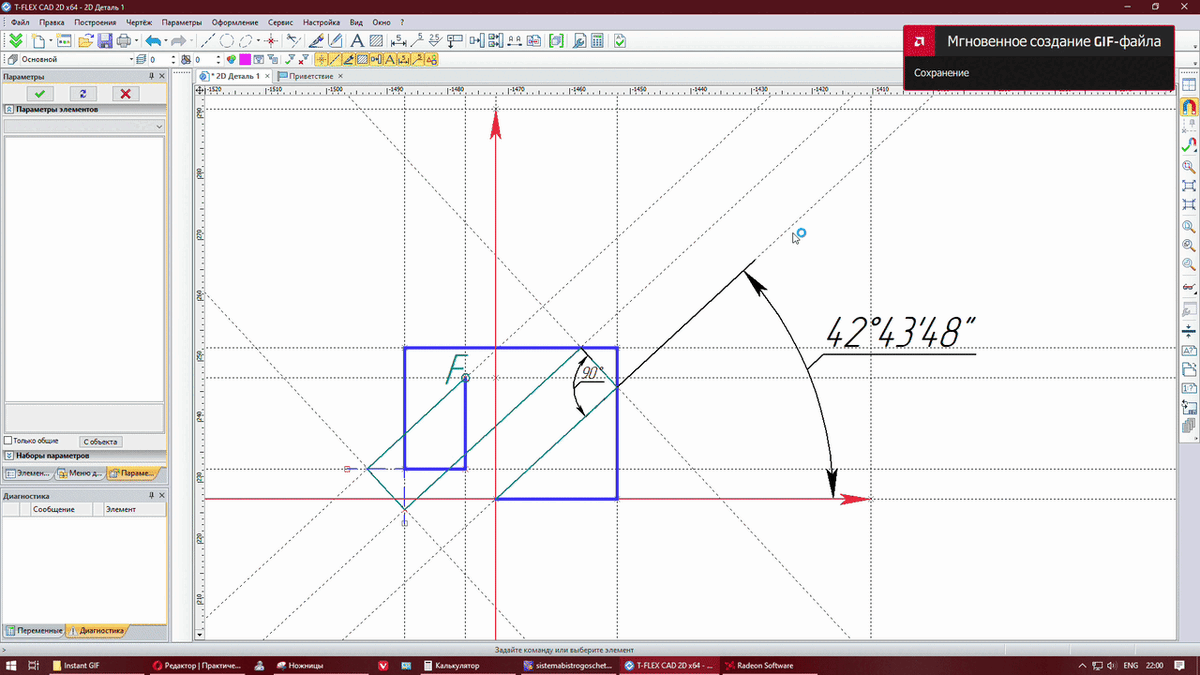Toggle the node selector filter (highlighted star icon)
1200x675 pixels.
click(x=321, y=59)
